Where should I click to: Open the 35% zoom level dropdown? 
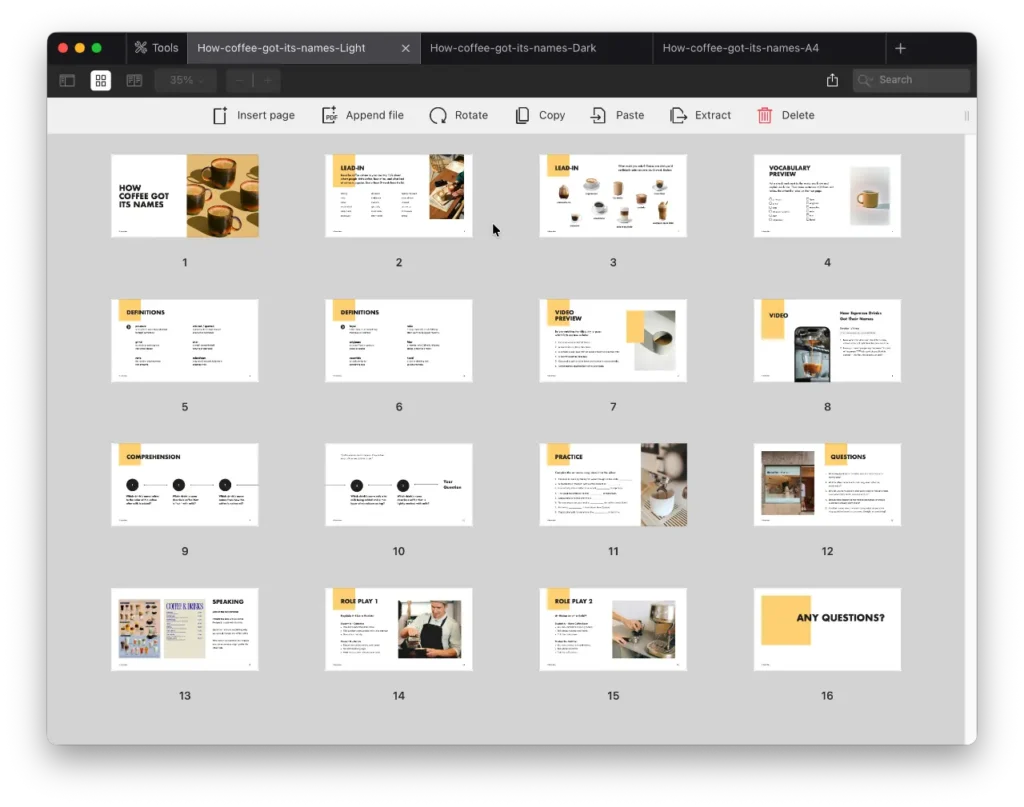[x=185, y=80]
